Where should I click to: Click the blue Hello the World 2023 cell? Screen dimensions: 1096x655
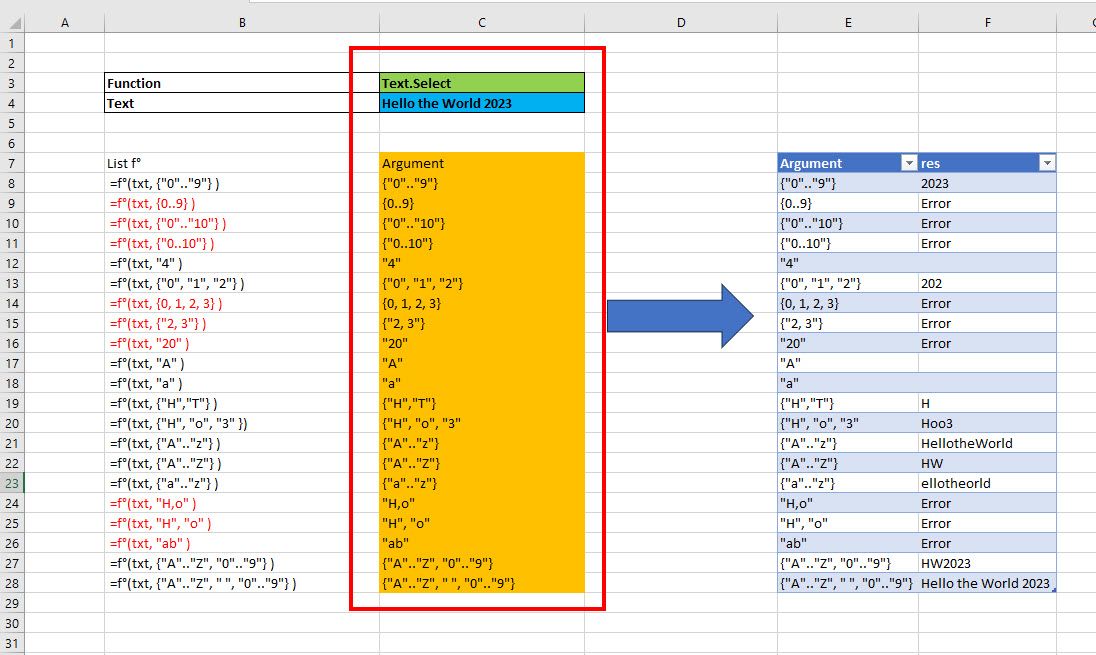point(482,103)
